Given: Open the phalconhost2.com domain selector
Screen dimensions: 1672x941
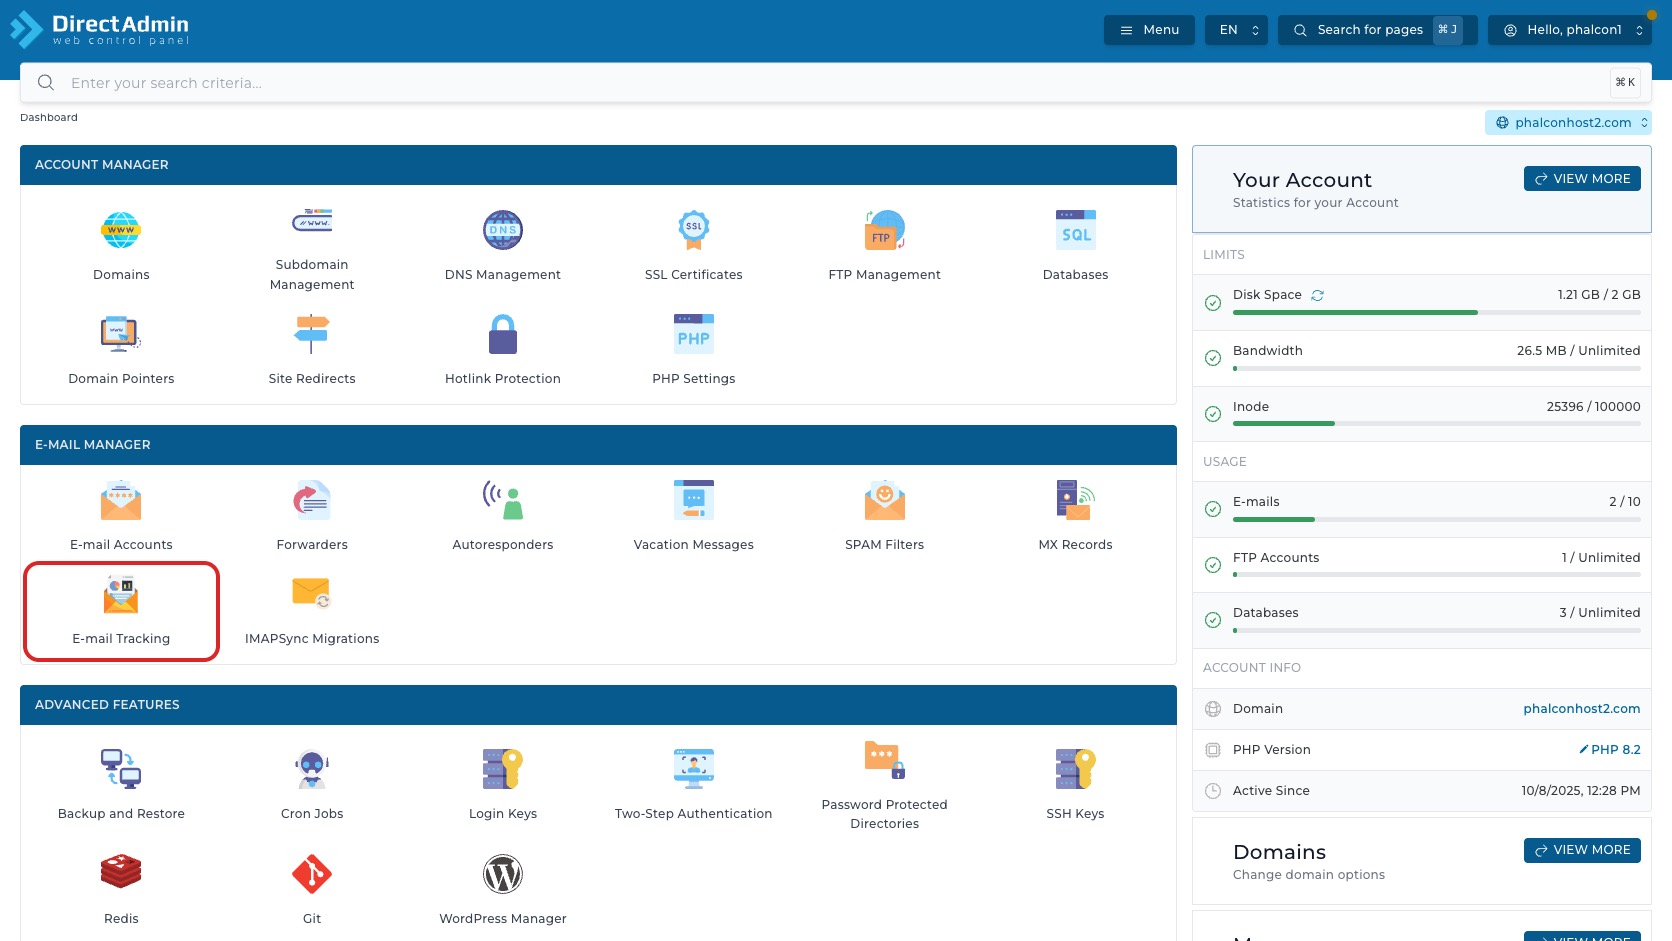Looking at the screenshot, I should click(x=1568, y=122).
